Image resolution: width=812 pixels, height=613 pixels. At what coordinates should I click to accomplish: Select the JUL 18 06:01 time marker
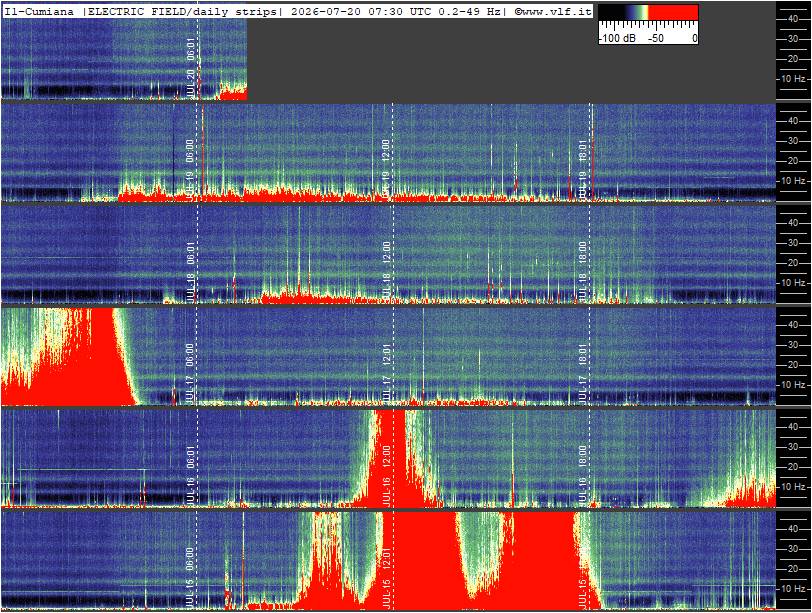coord(191,271)
